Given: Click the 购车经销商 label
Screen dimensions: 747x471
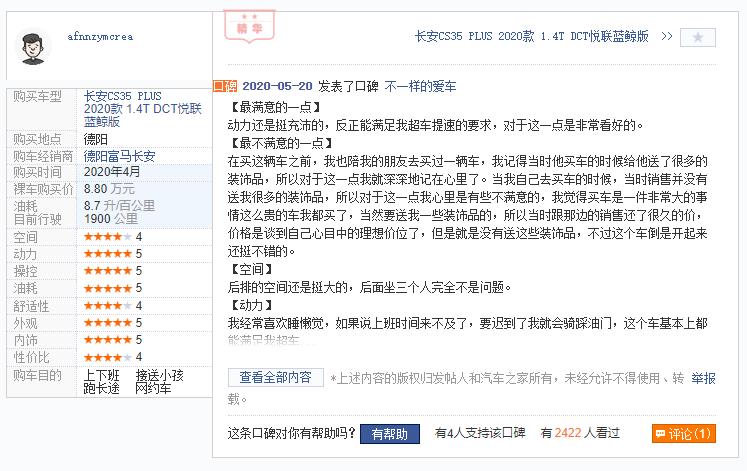Looking at the screenshot, I should point(43,156).
